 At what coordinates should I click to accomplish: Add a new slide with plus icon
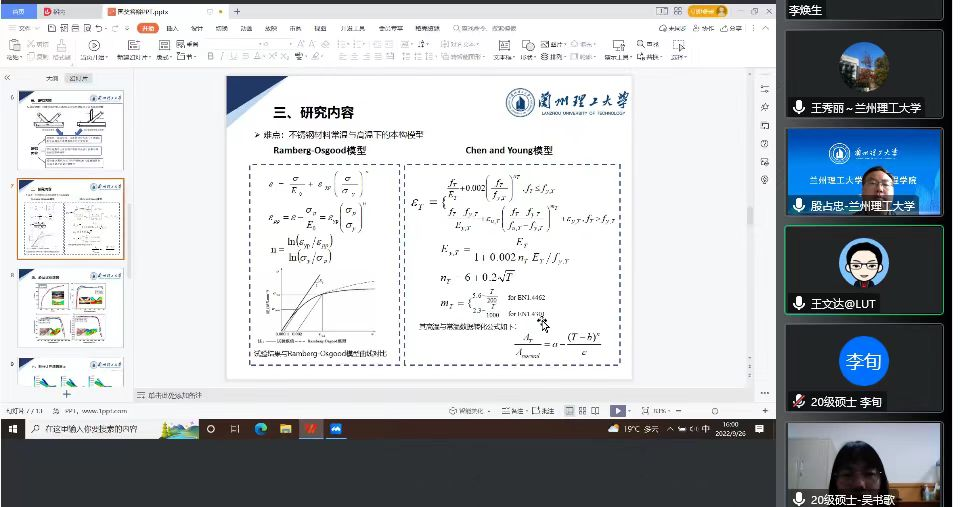coord(67,395)
